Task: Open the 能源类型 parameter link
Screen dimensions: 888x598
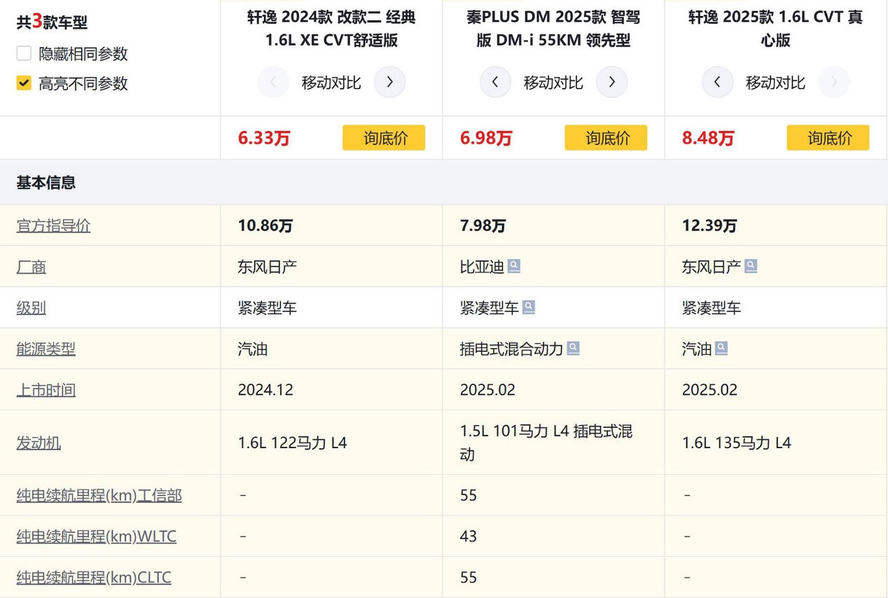Action: point(46,349)
